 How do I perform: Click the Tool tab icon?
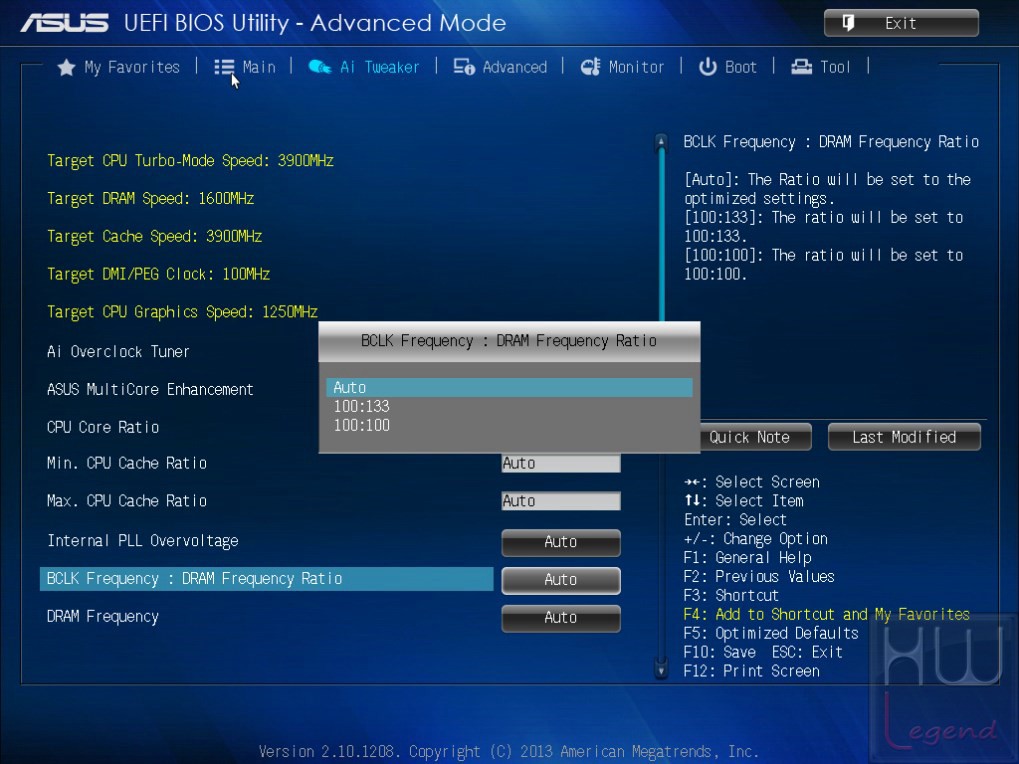click(x=801, y=67)
